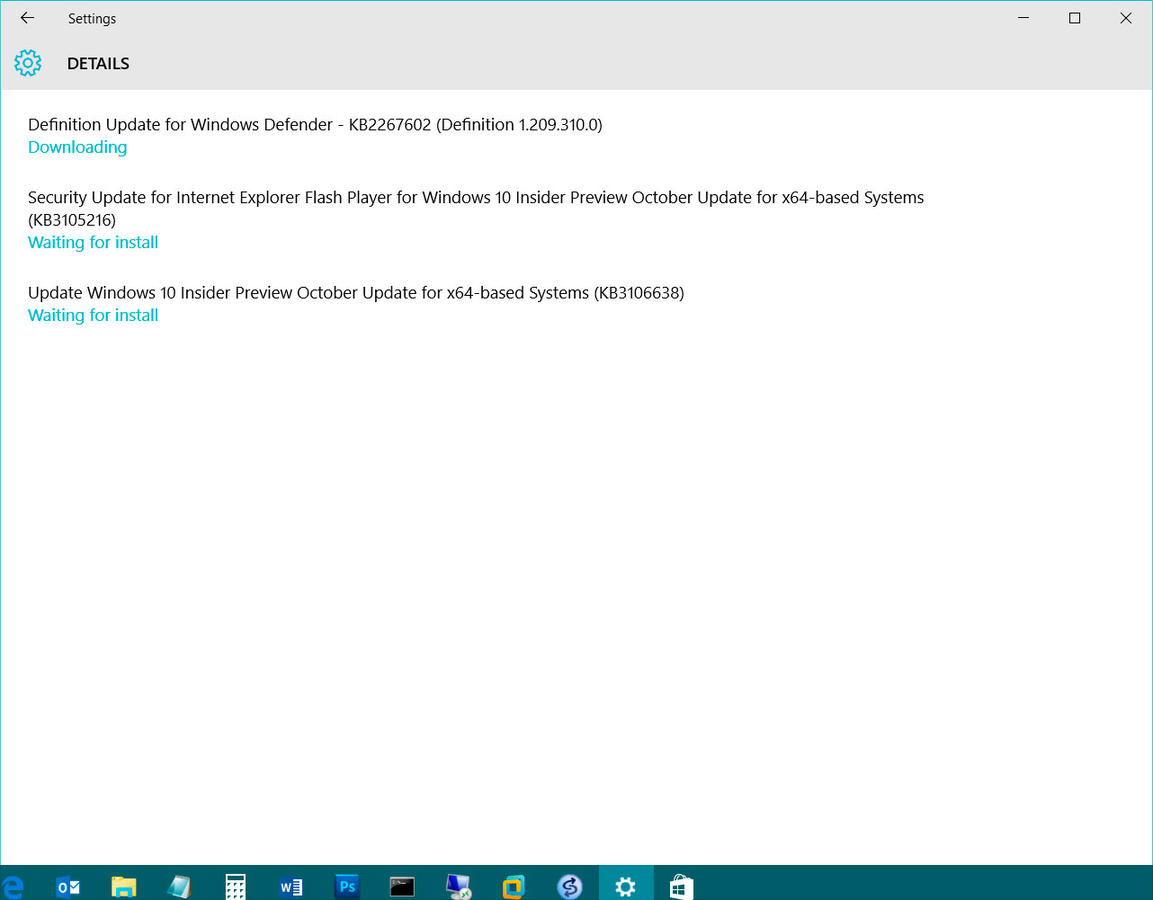Screen dimensions: 1153x900
Task: Click Waiting for install under KB3105216
Action: [x=93, y=242]
